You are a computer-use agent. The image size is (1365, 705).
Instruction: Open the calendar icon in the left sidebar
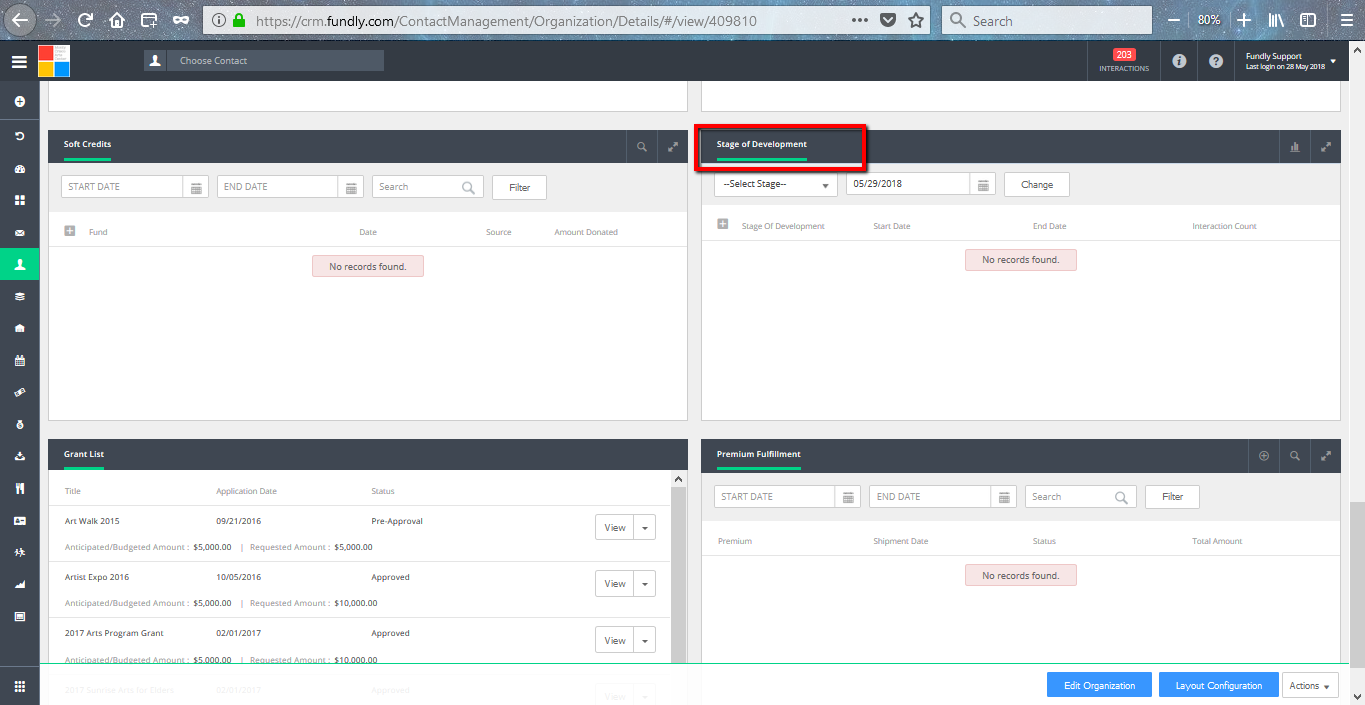[x=19, y=360]
